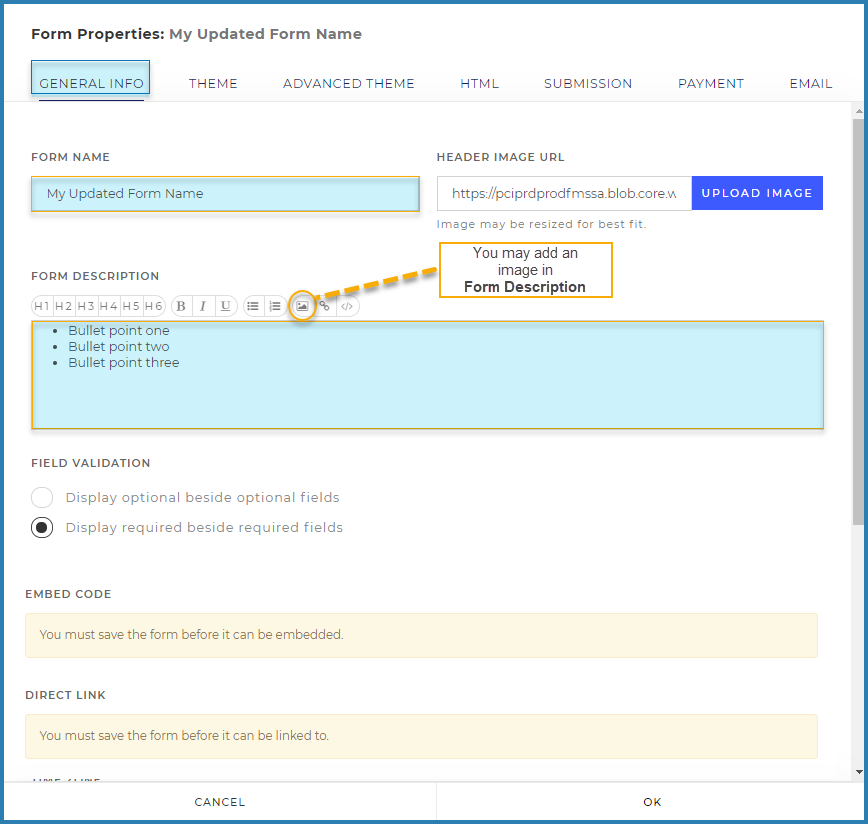Confirm changes with the OK button
Image resolution: width=868 pixels, height=824 pixels.
coord(652,802)
